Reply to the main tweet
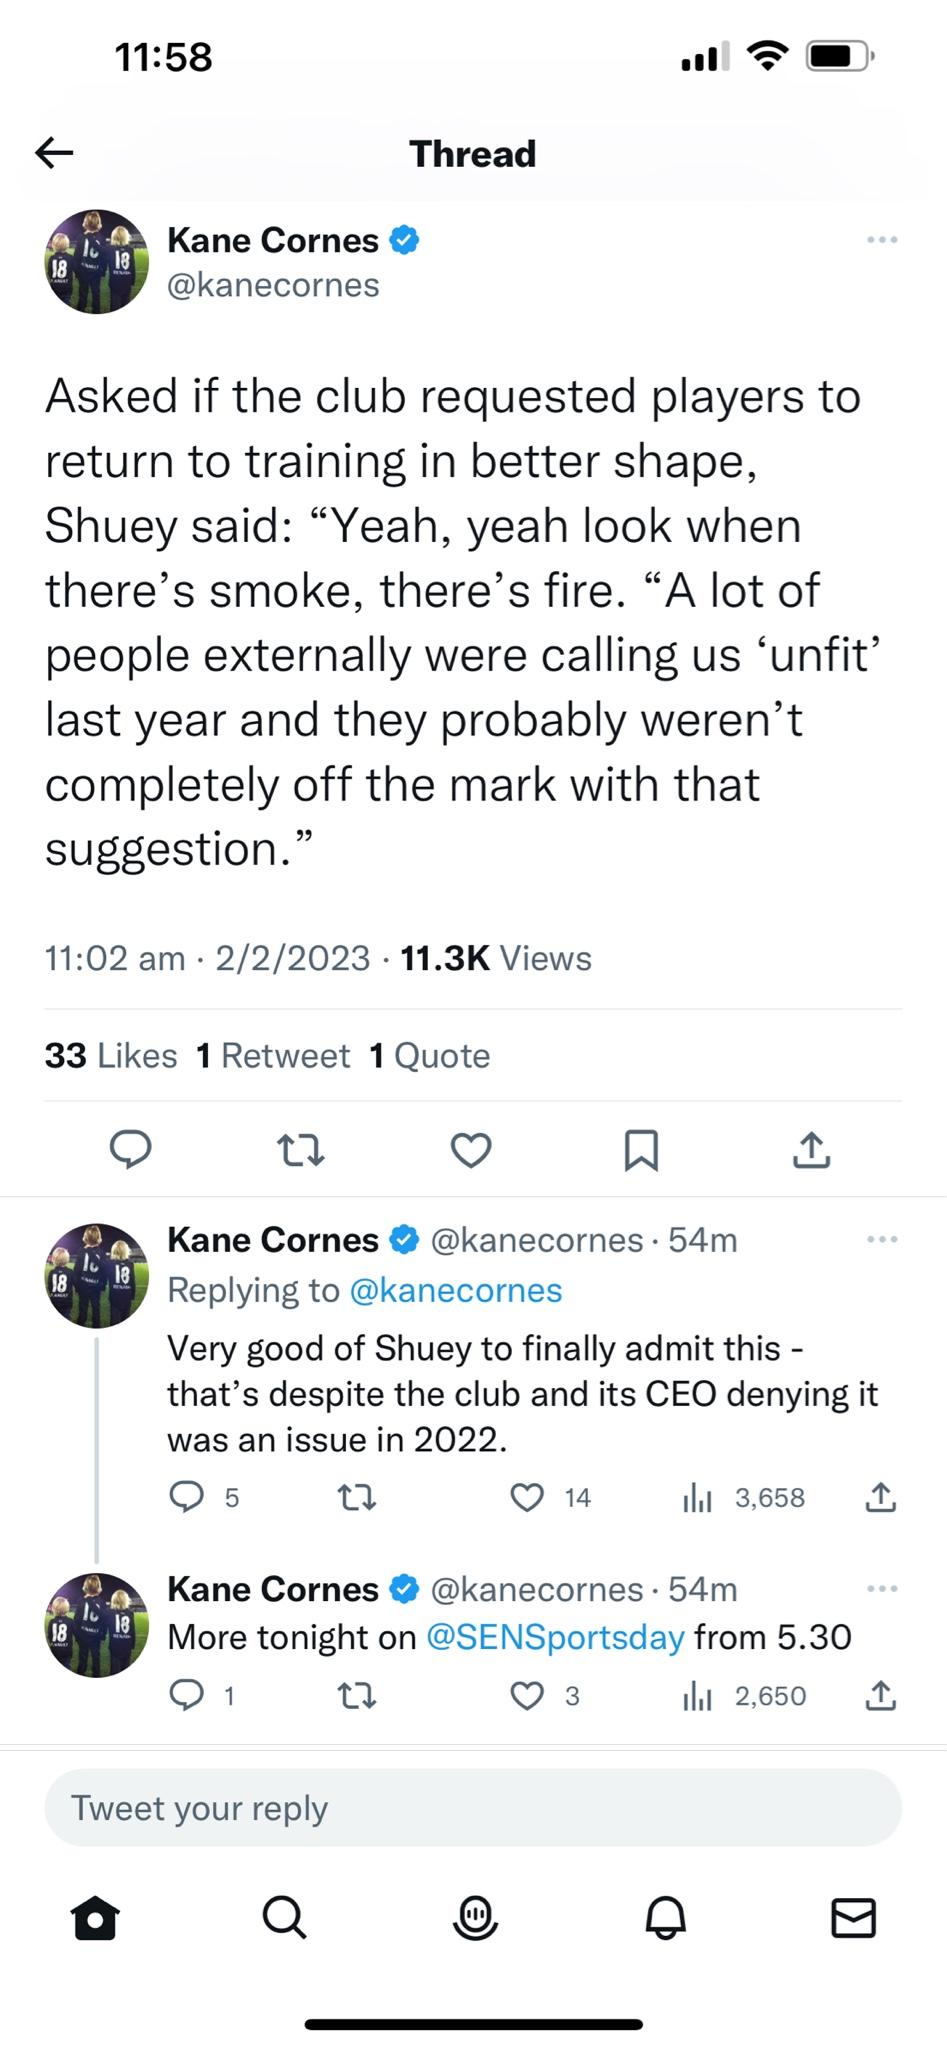 tap(130, 1150)
